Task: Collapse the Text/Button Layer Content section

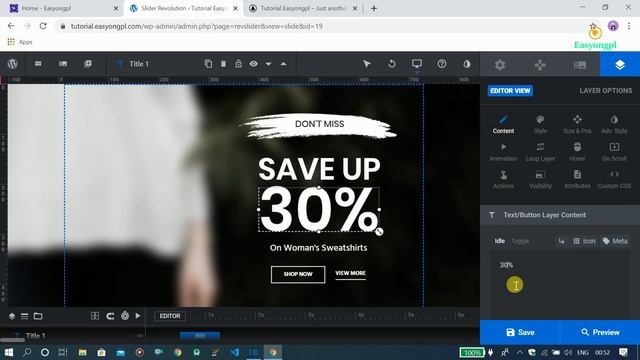Action: tap(560, 215)
